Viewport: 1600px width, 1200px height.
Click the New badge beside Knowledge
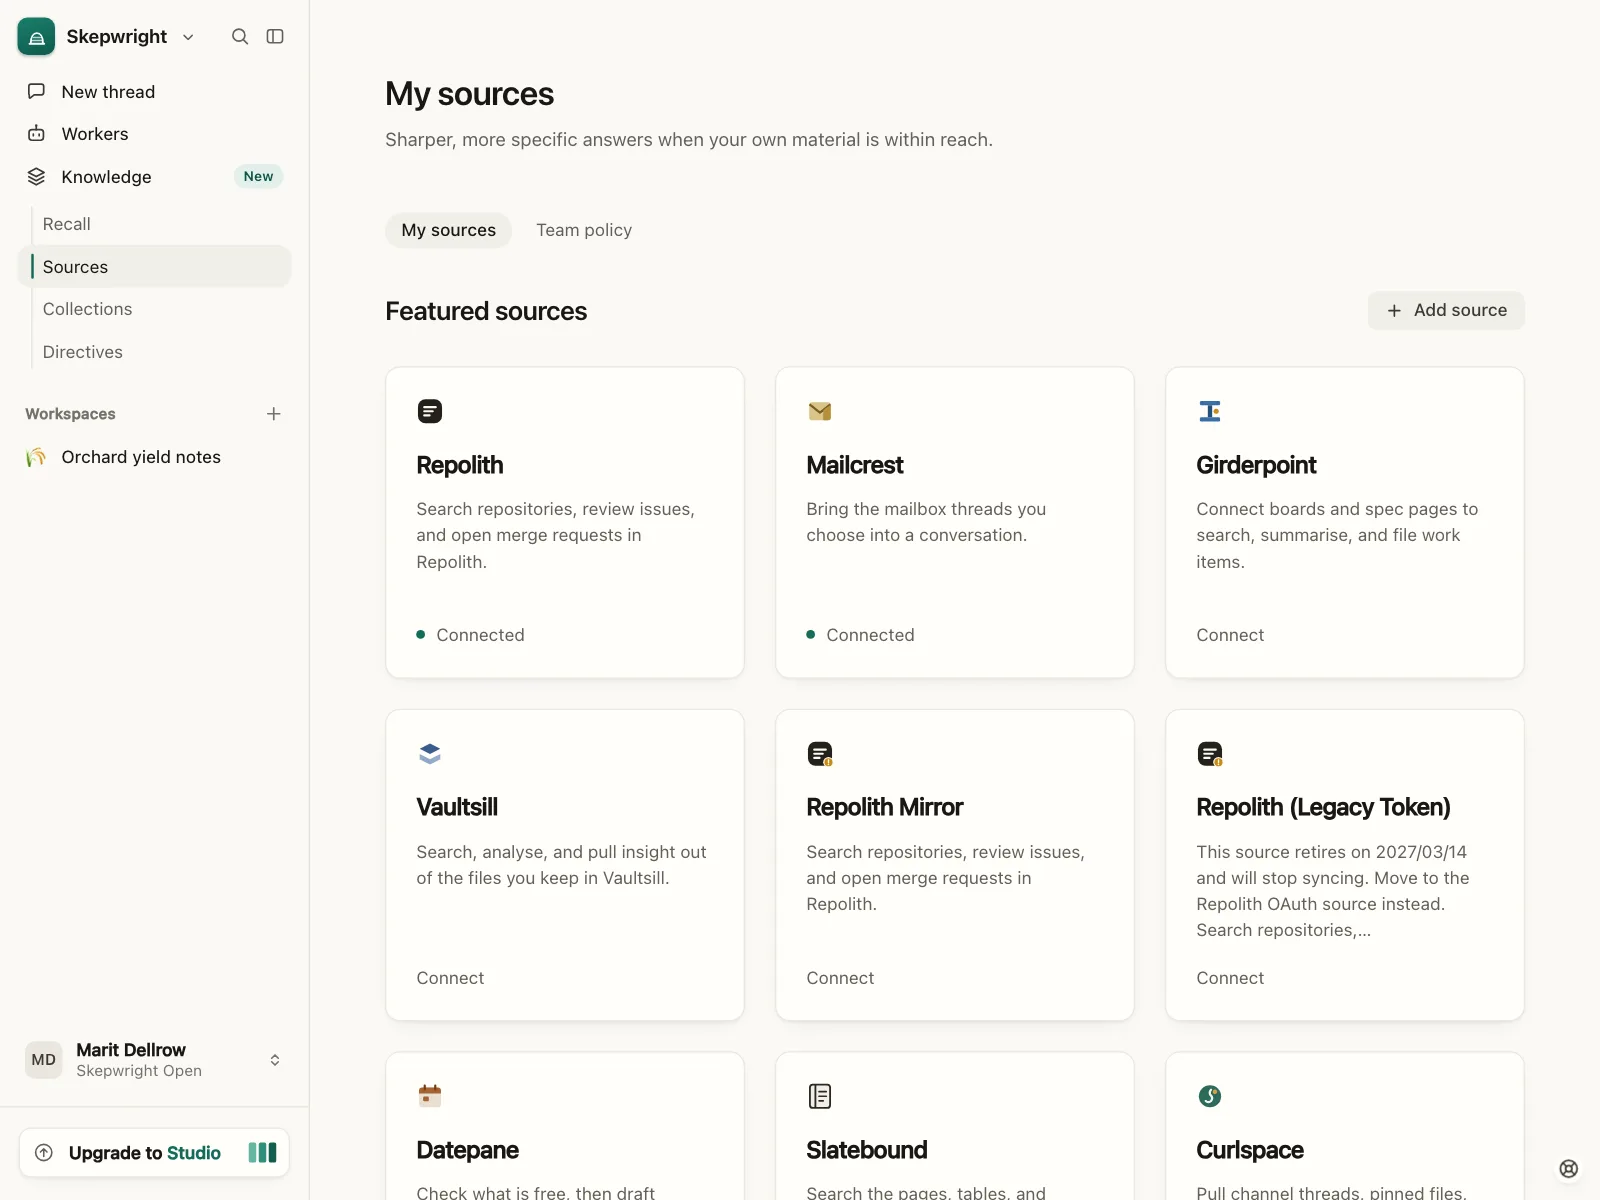pos(258,176)
